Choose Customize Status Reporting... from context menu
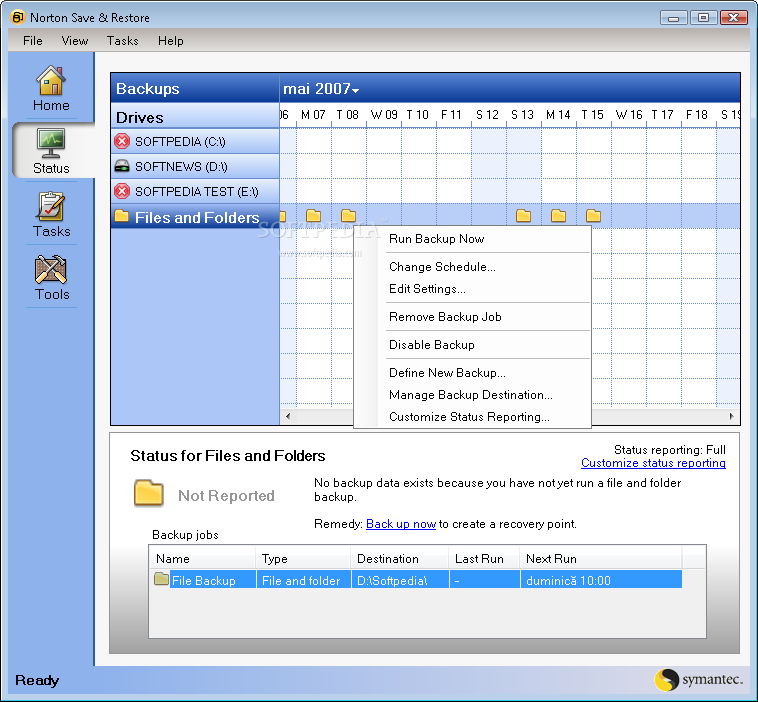 (x=472, y=417)
